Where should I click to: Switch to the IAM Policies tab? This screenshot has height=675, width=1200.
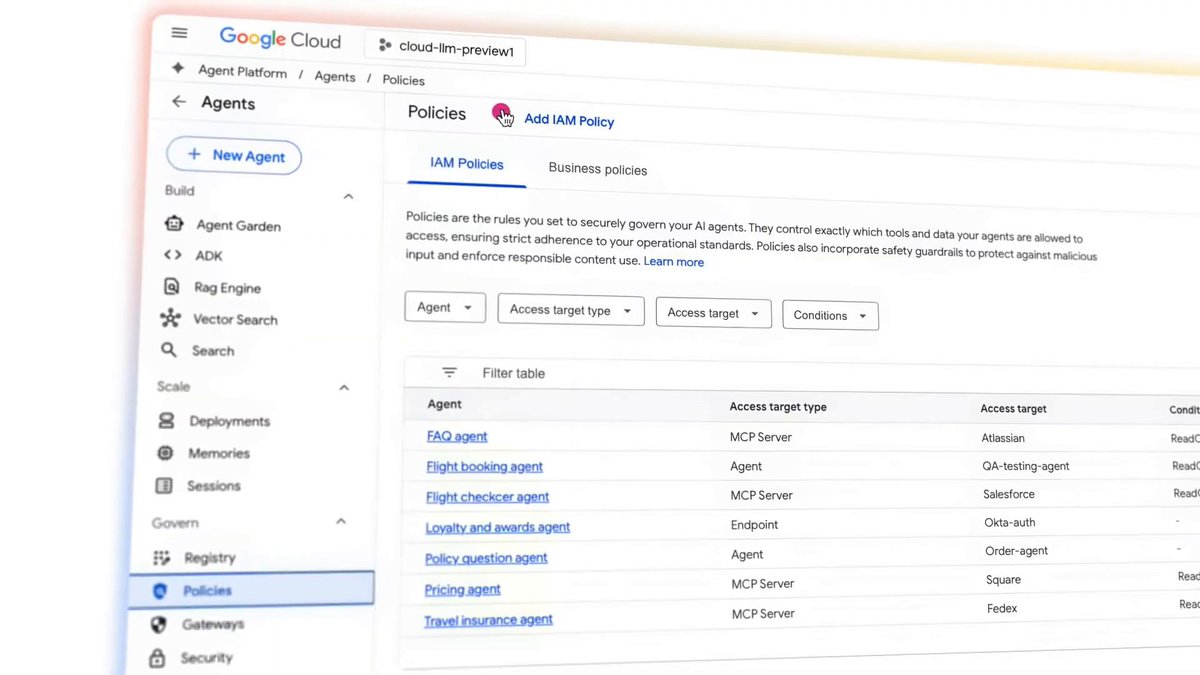pos(467,164)
